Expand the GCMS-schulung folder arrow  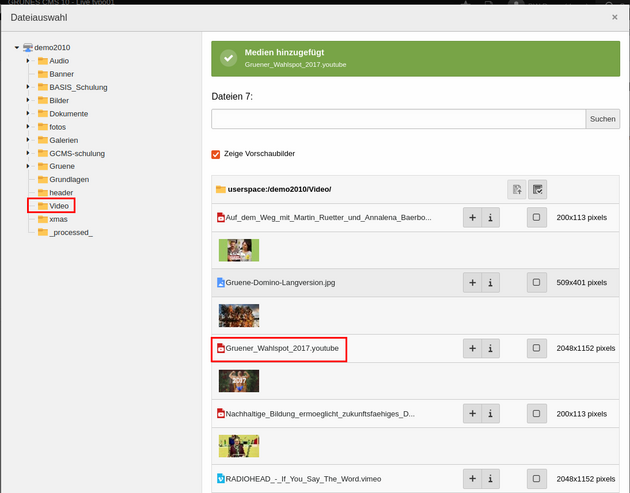pos(28,153)
